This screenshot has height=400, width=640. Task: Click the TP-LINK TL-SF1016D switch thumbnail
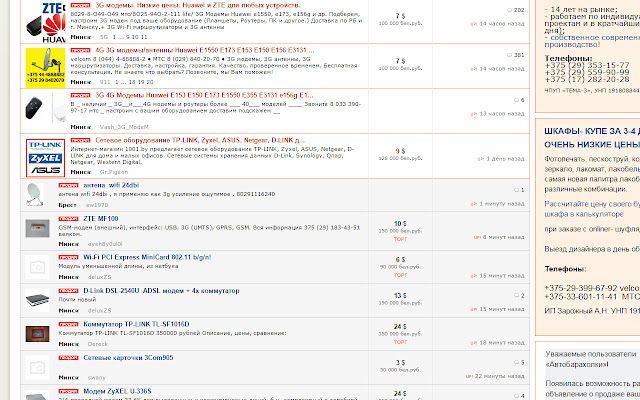point(38,334)
